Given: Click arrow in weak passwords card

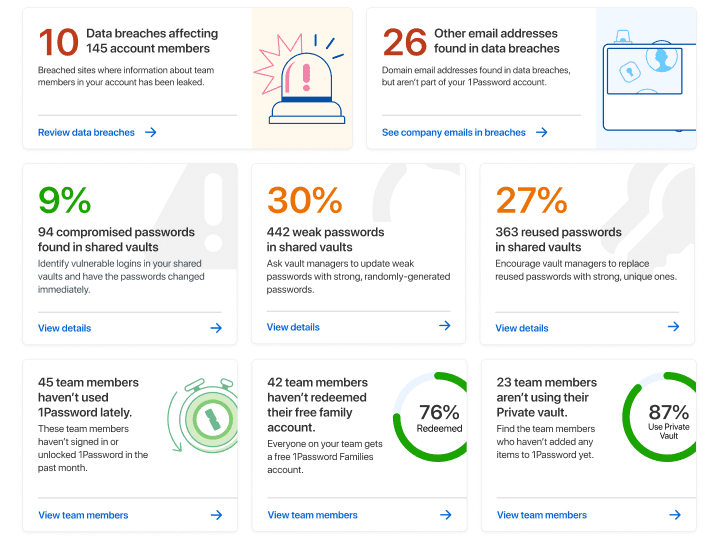Looking at the screenshot, I should coord(445,326).
